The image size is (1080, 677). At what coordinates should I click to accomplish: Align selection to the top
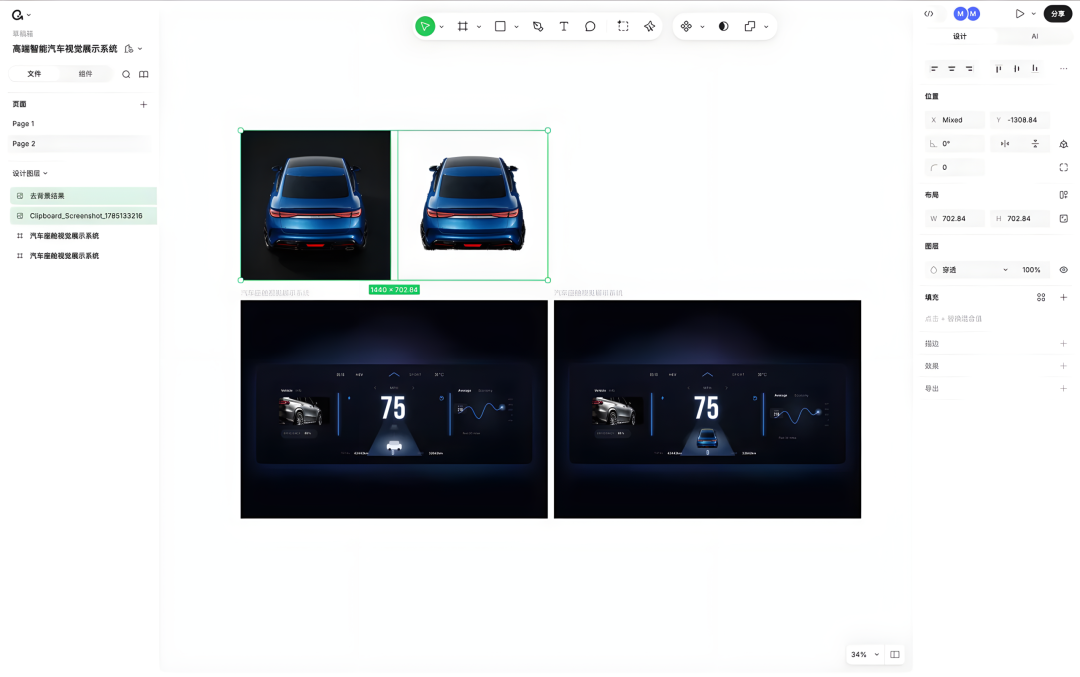pyautogui.click(x=998, y=68)
